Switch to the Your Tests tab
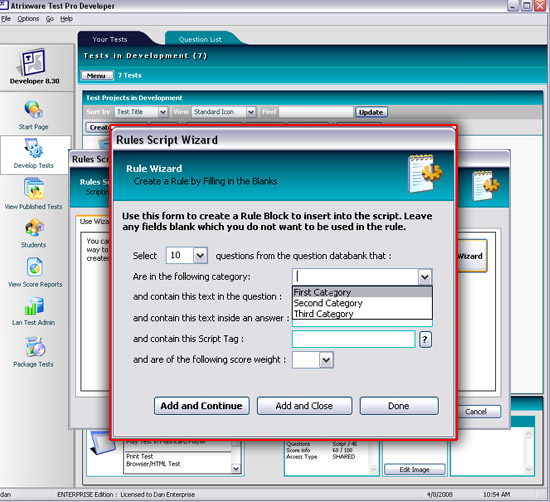Screen dimensions: 550x502 coord(110,39)
